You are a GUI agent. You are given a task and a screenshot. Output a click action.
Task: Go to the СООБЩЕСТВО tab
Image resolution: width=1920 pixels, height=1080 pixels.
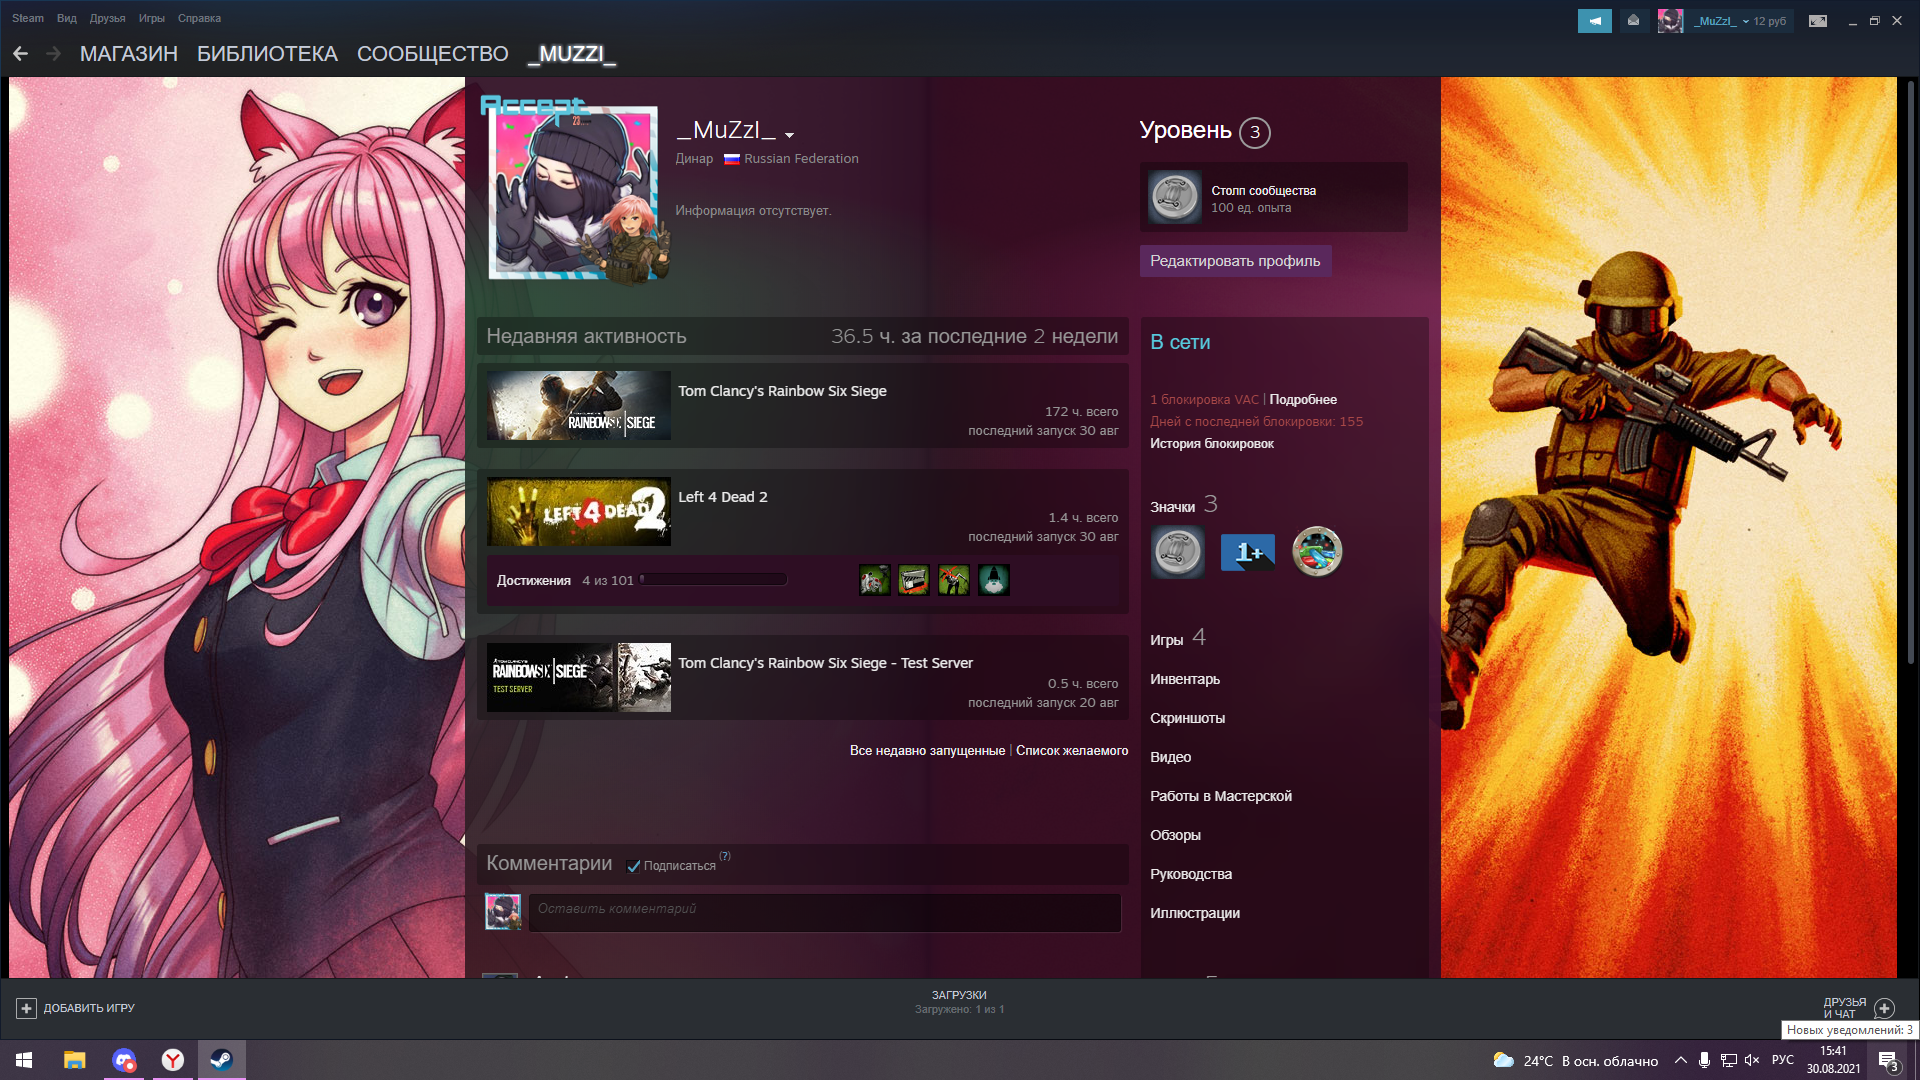[433, 54]
